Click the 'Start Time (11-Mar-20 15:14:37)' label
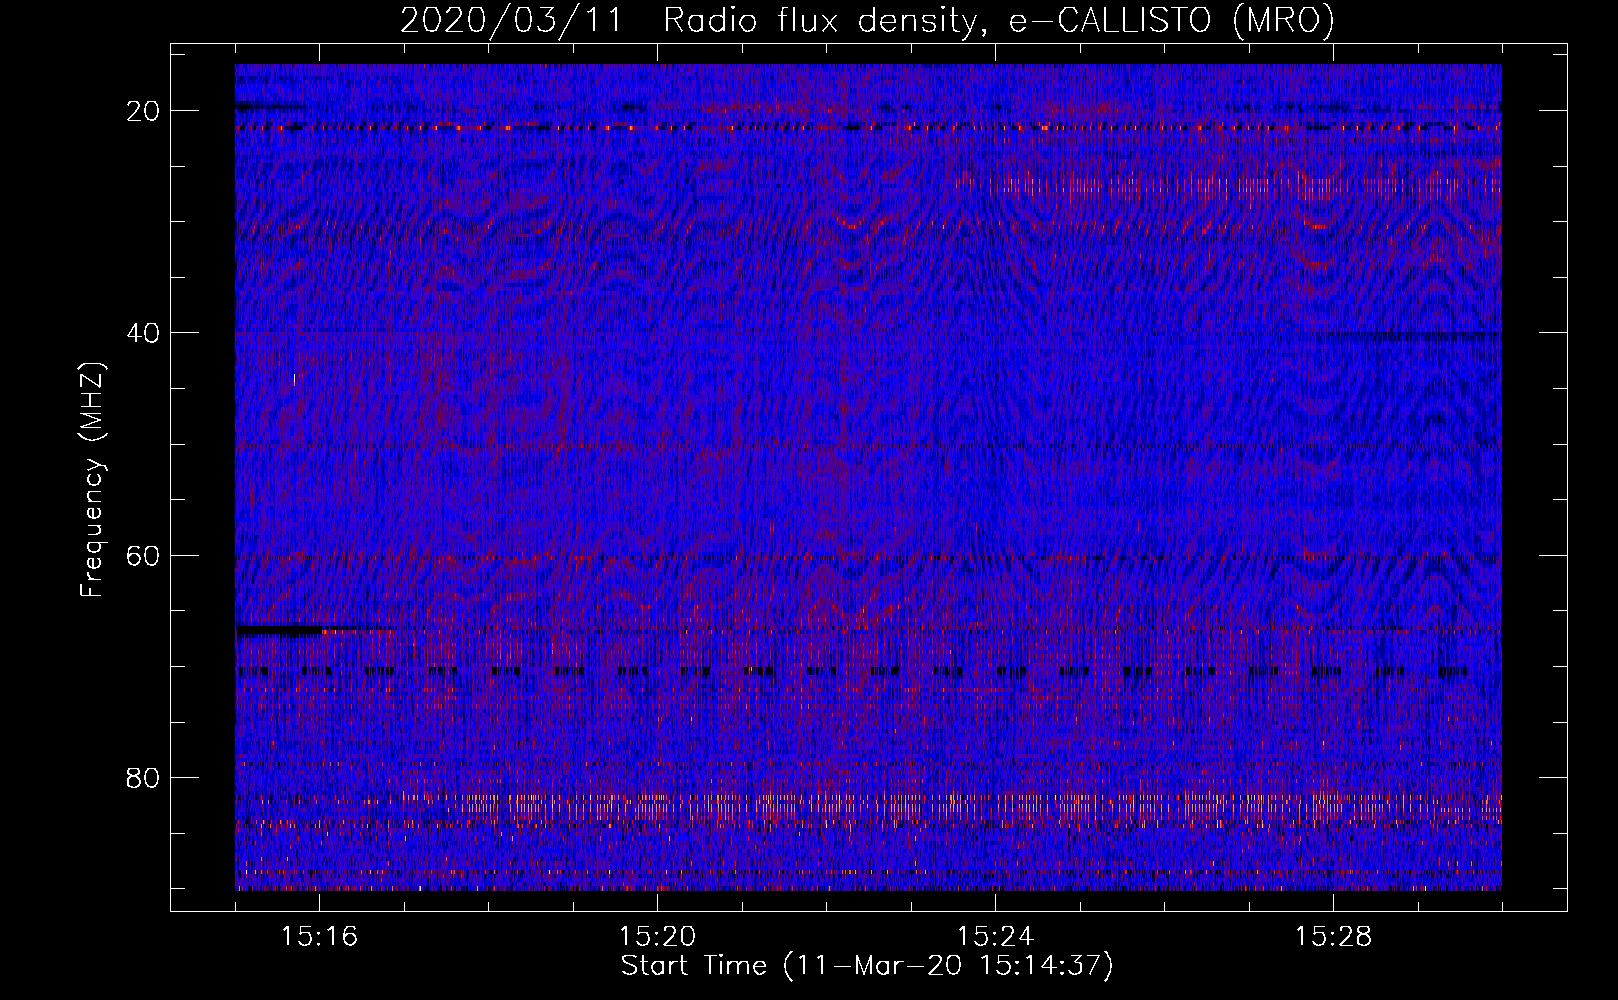Screen dimensions: 1618x1000 [x=867, y=966]
